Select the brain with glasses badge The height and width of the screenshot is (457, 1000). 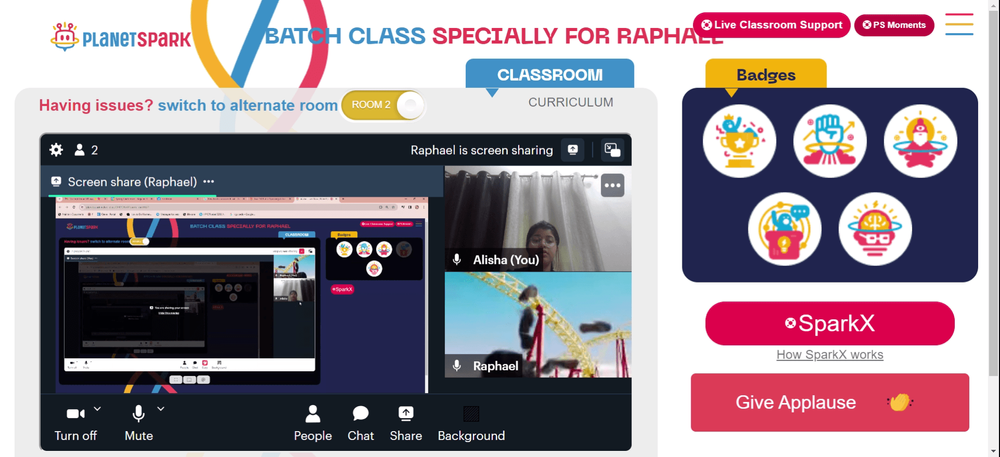[x=875, y=229]
